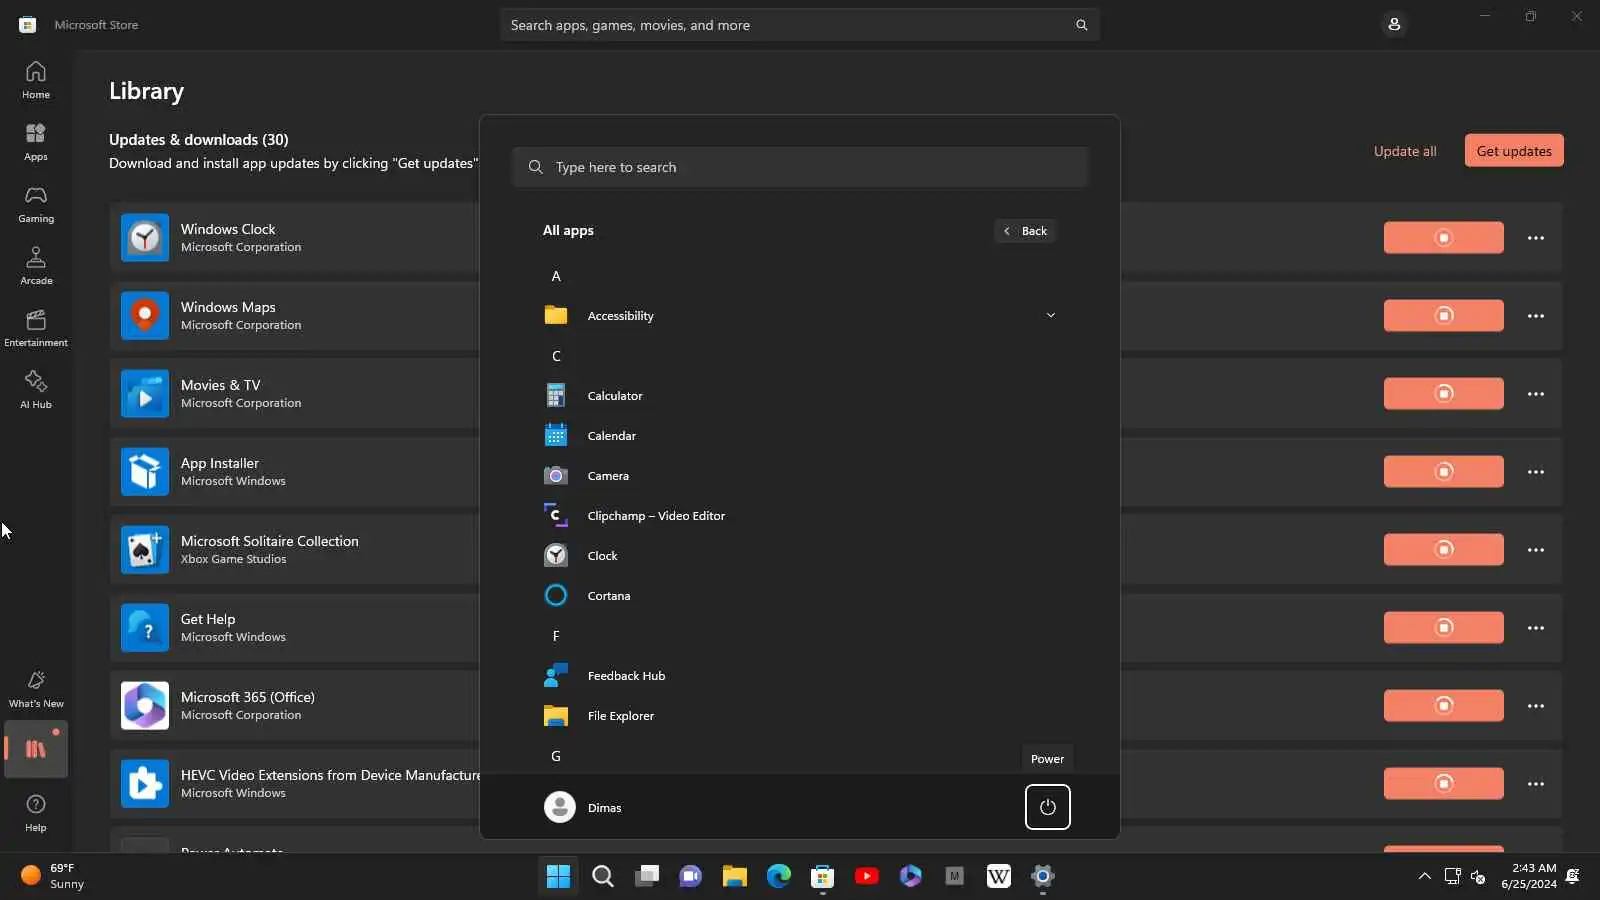This screenshot has height=900, width=1600.
Task: Open the Dimas user profile
Action: point(583,807)
